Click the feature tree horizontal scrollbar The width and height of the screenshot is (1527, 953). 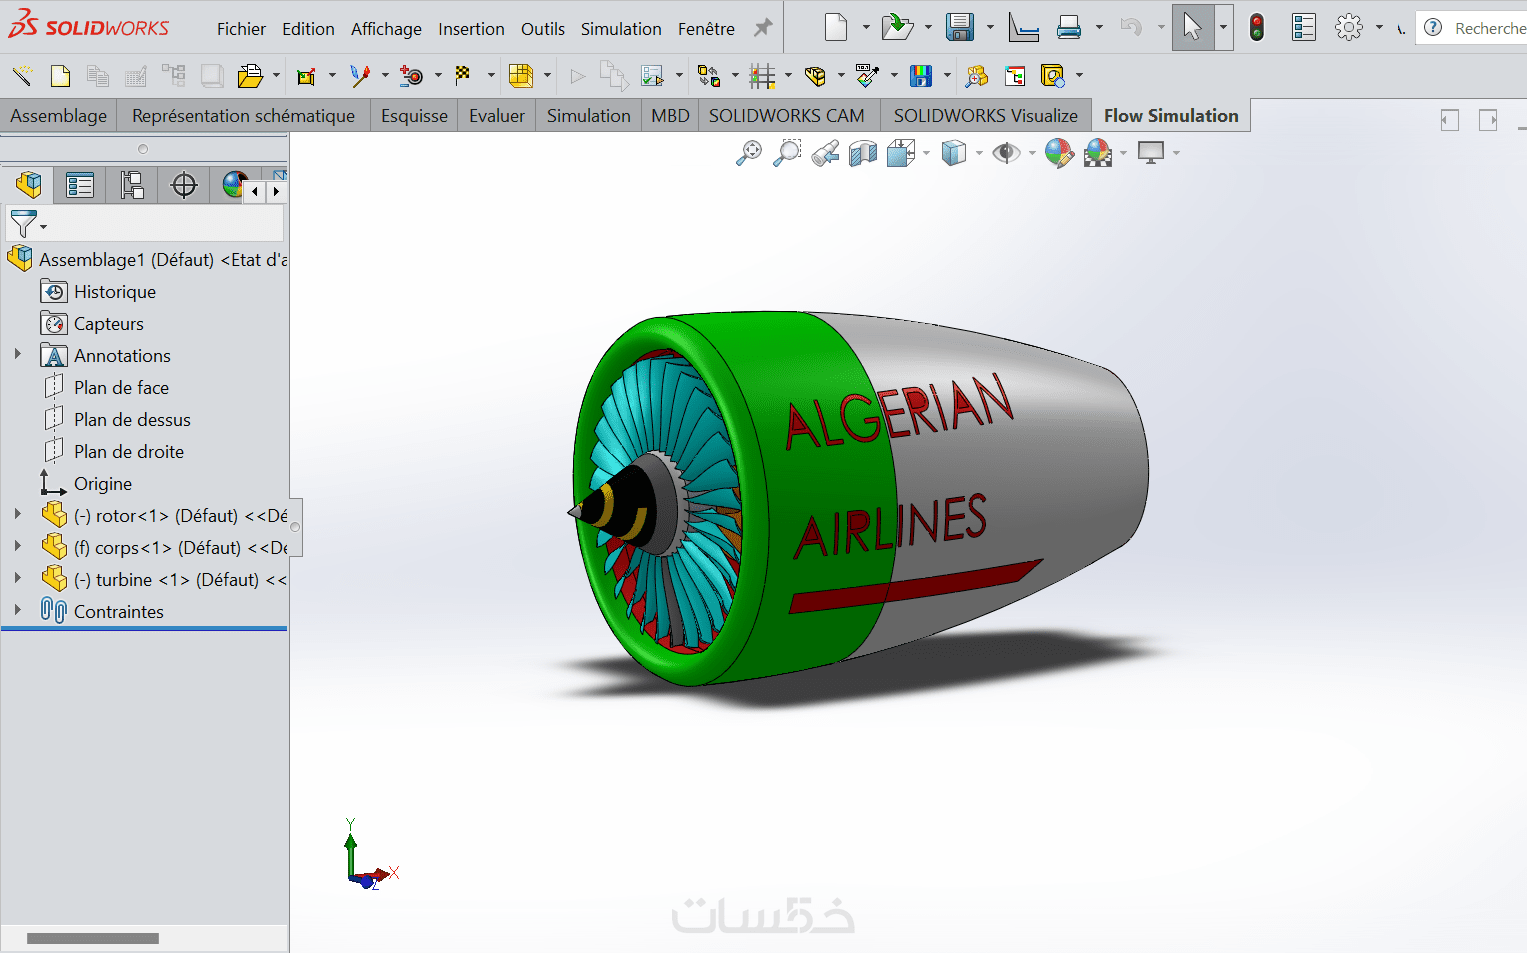tap(93, 938)
